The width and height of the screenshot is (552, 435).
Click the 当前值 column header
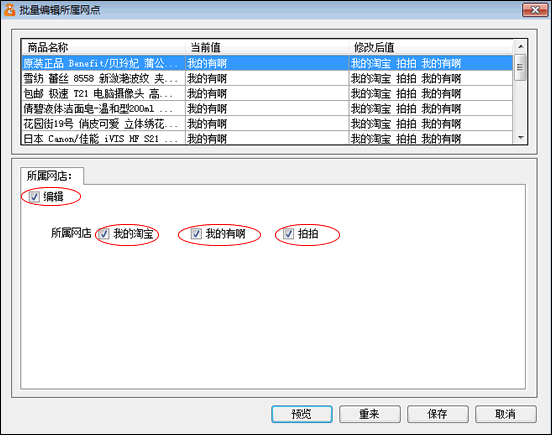(267, 47)
